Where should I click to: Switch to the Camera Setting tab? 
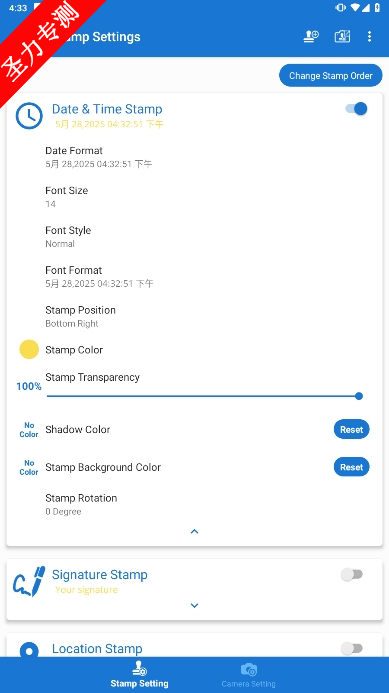pos(248,675)
